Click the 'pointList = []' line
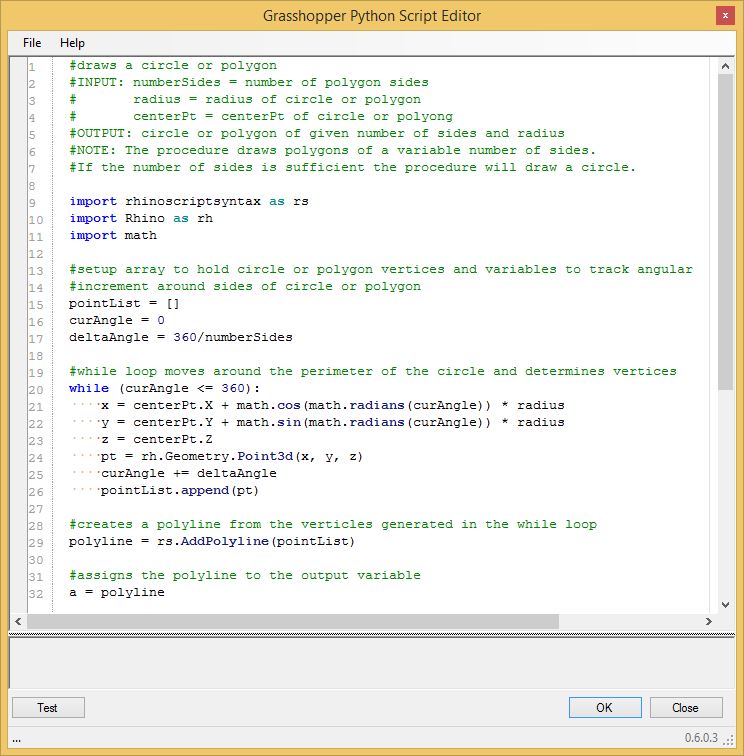 pyautogui.click(x=124, y=303)
